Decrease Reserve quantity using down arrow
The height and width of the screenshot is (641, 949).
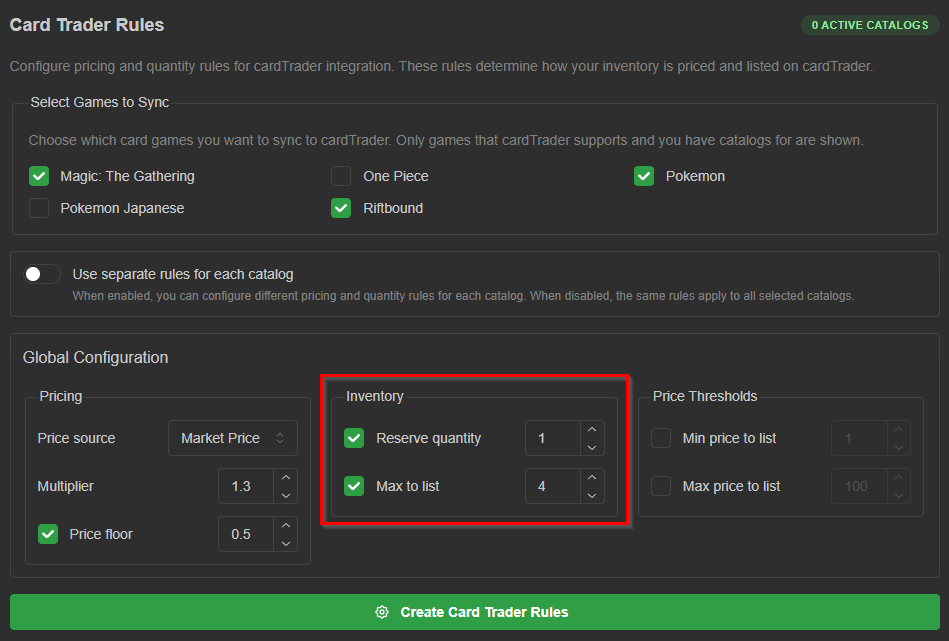592,447
